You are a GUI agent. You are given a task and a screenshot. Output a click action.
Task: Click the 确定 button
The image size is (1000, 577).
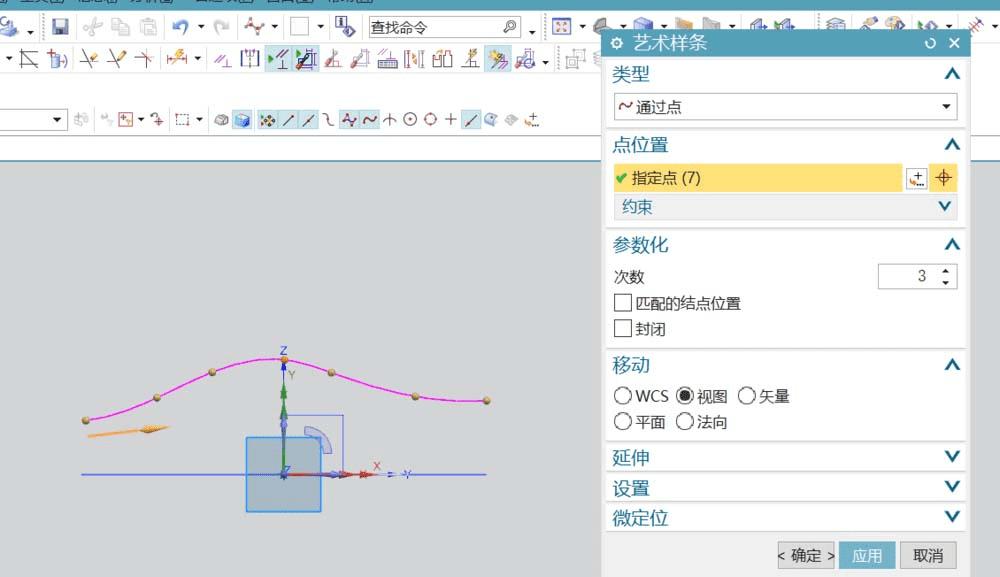(x=806, y=555)
